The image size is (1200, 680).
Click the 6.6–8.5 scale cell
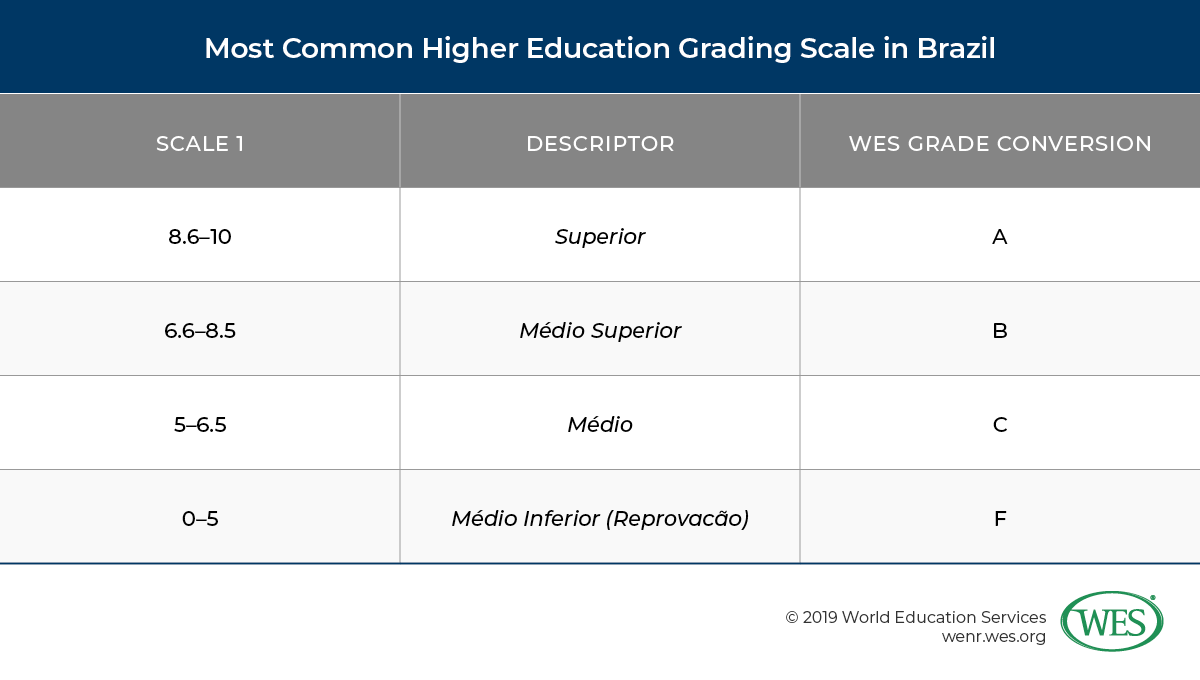[x=200, y=331]
